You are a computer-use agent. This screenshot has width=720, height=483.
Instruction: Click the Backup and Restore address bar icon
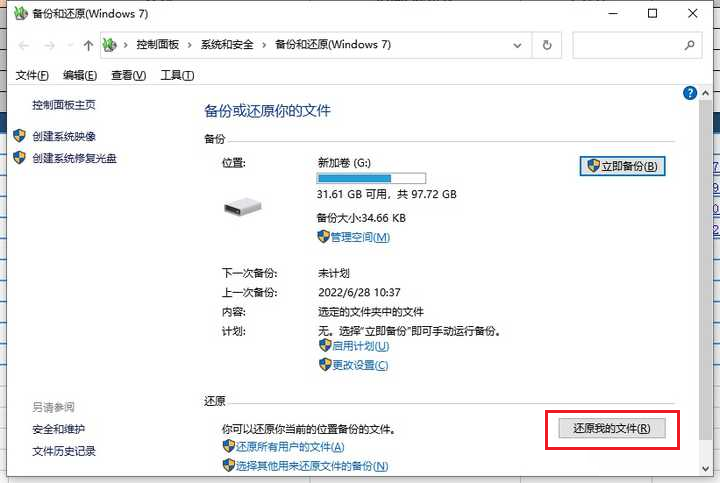click(109, 45)
